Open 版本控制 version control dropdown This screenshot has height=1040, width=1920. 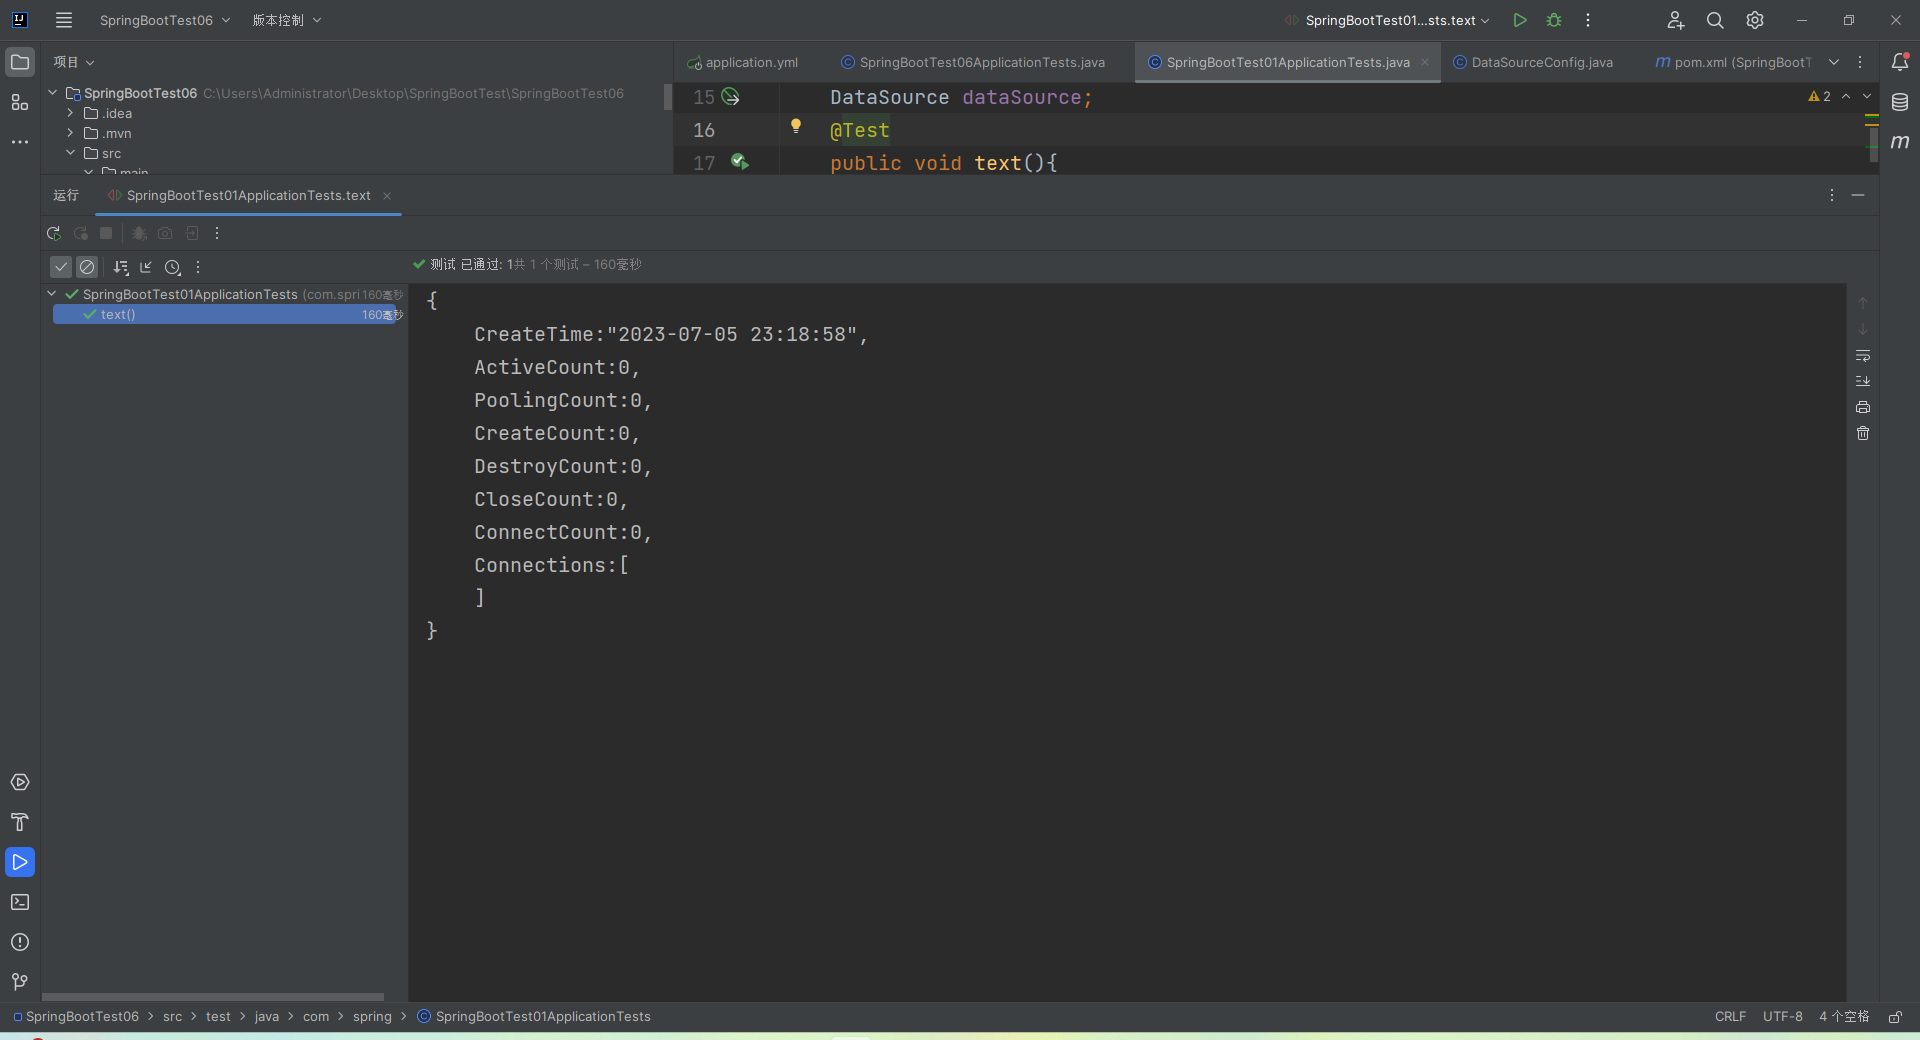287,20
